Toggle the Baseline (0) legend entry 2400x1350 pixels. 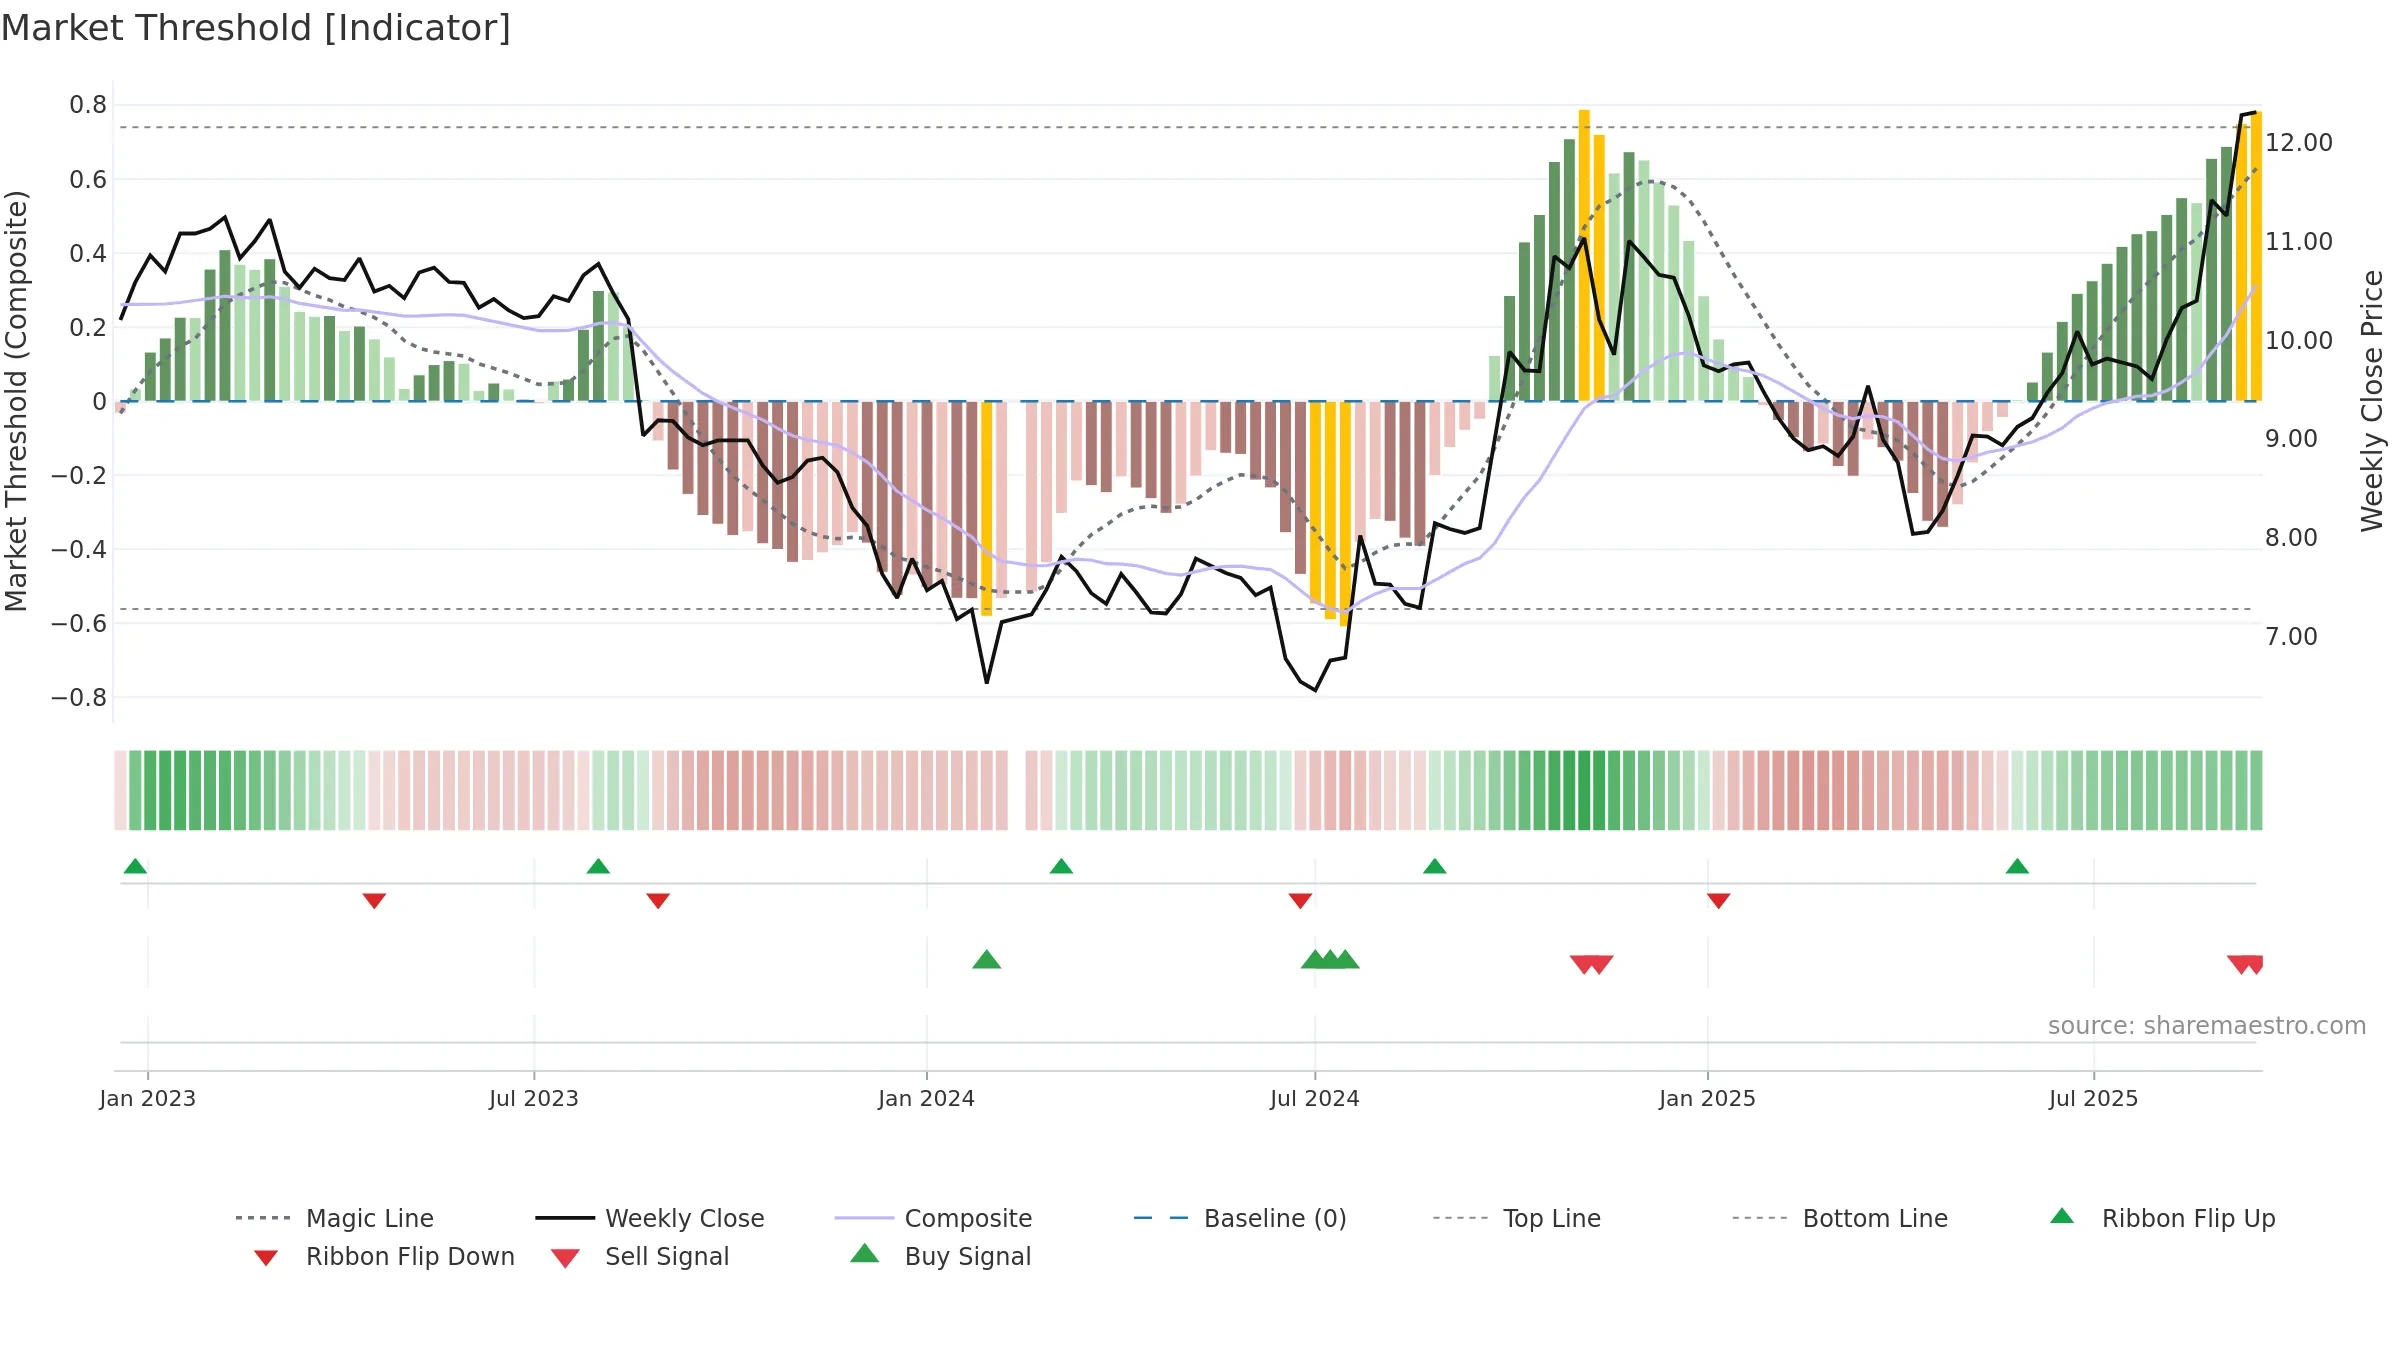pos(1240,1218)
